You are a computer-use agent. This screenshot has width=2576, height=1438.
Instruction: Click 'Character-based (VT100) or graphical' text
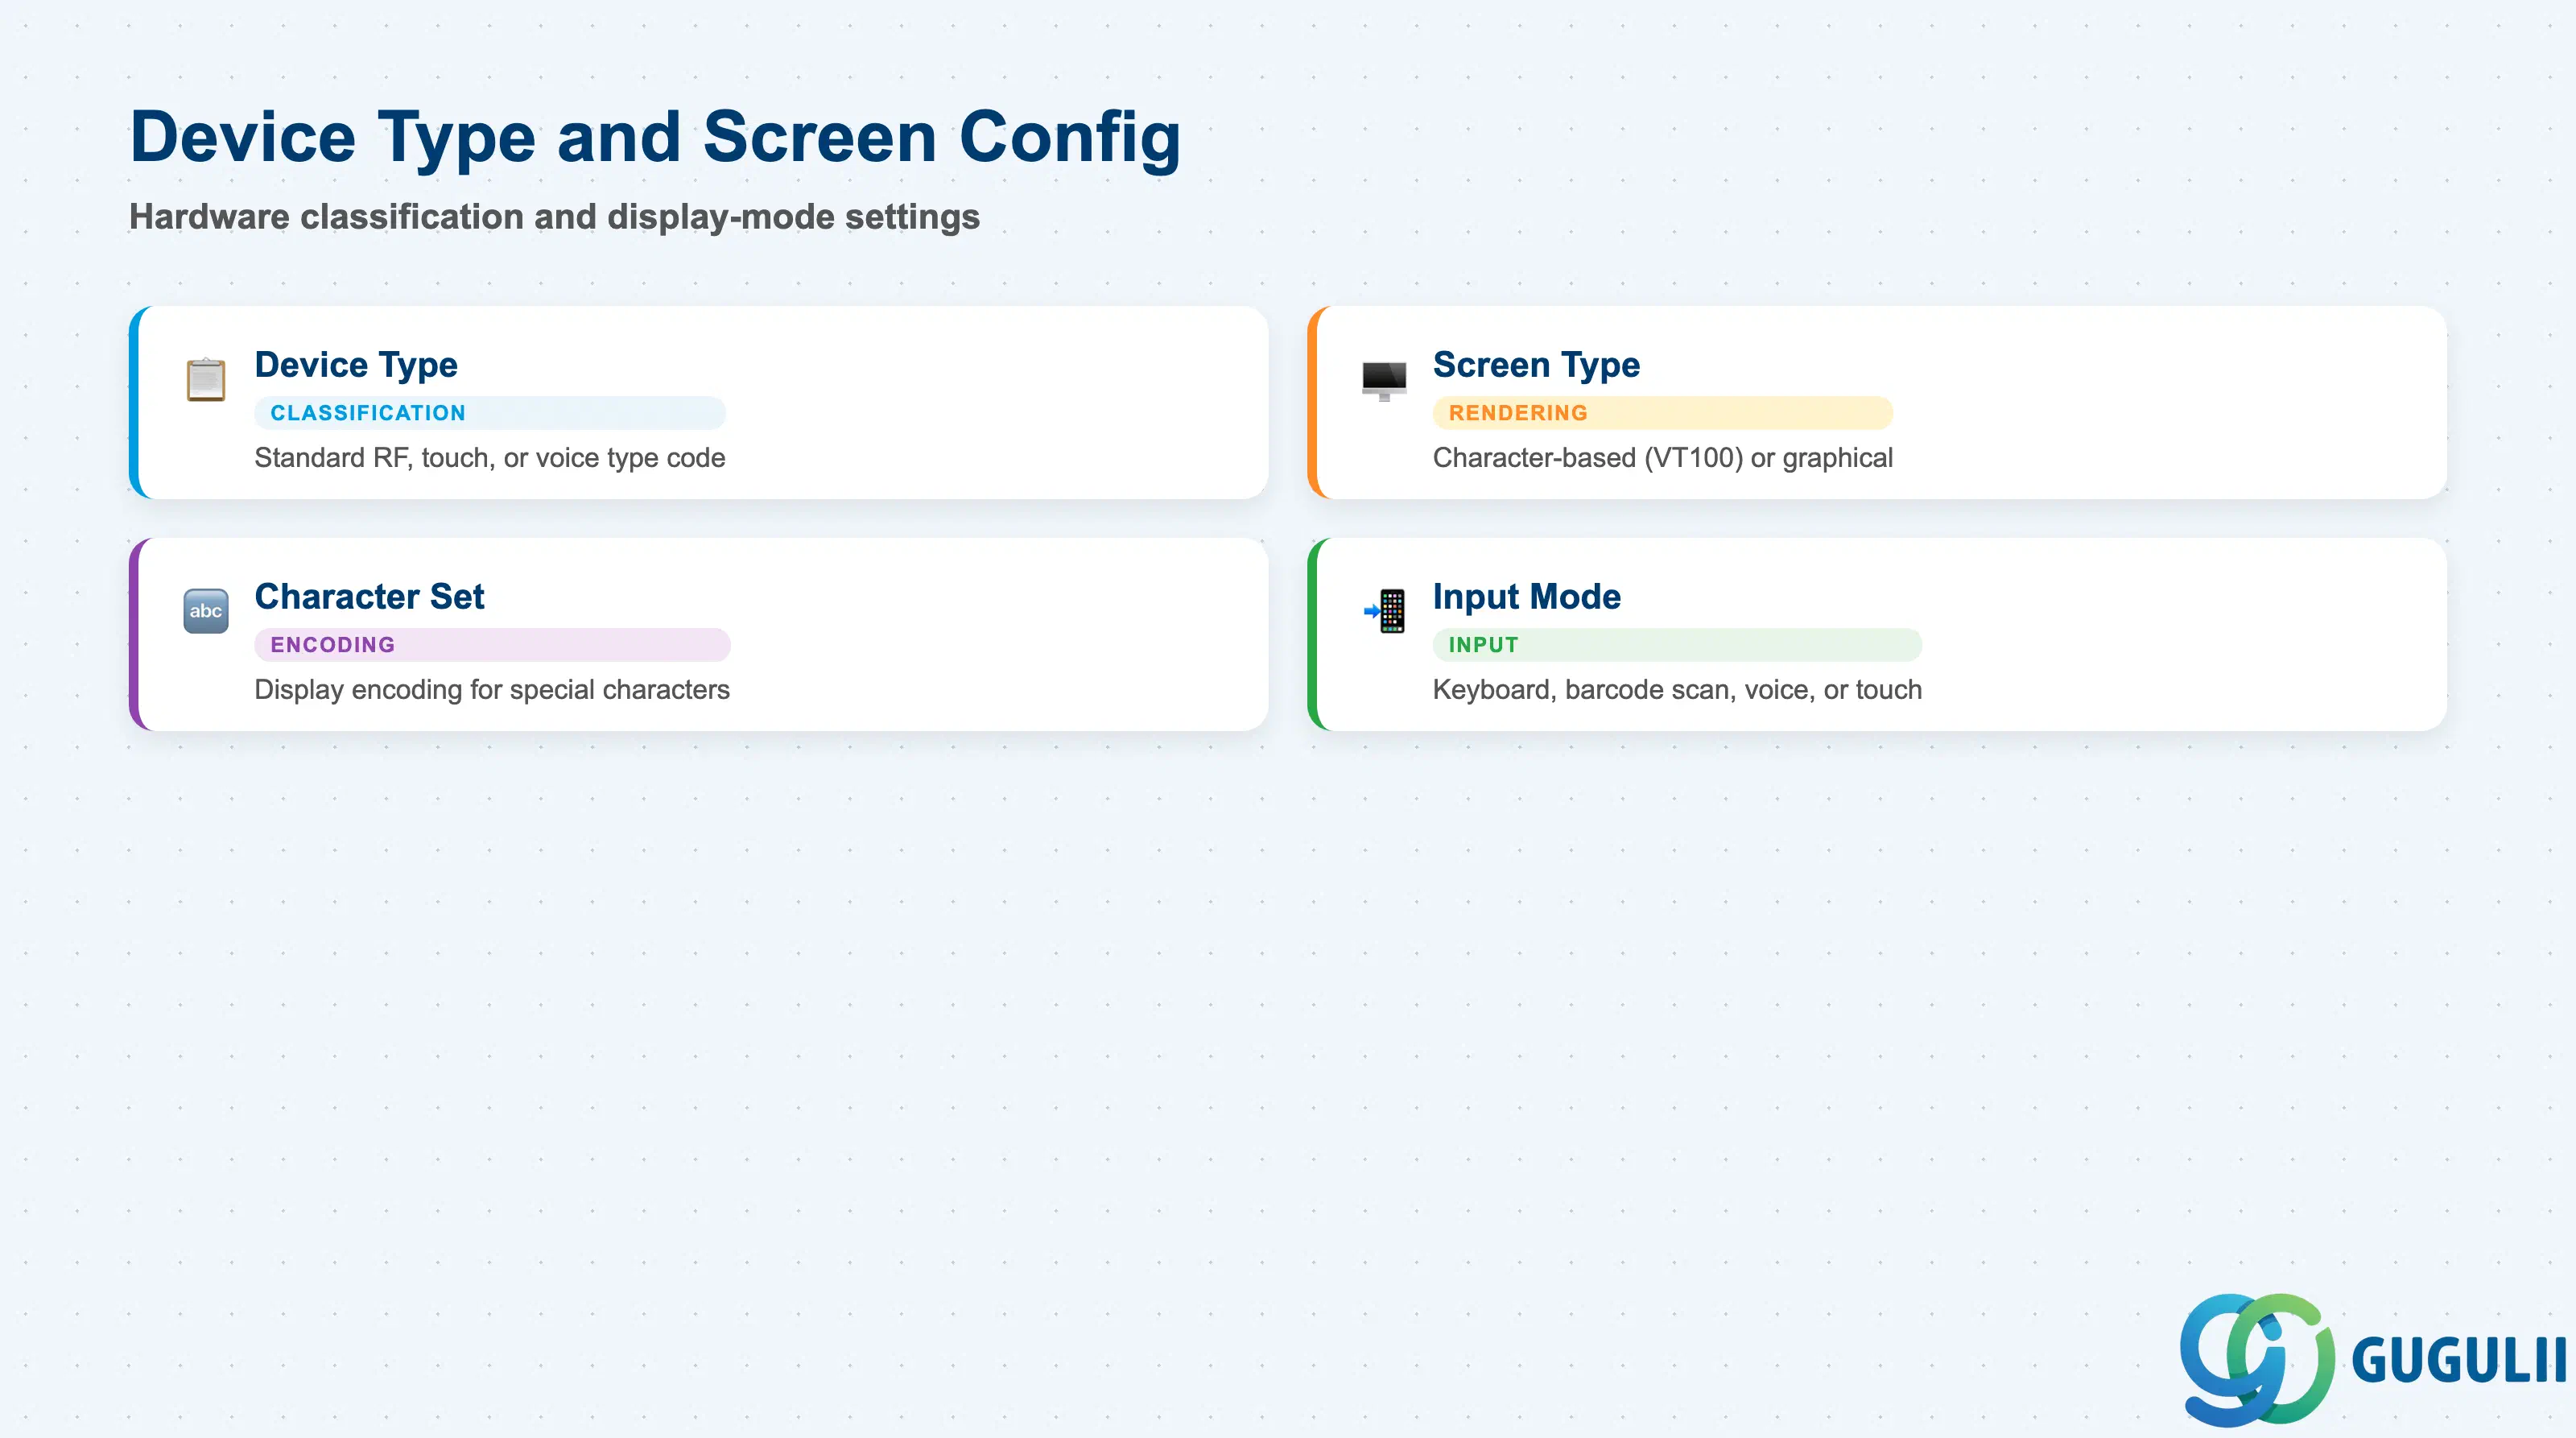tap(1662, 458)
